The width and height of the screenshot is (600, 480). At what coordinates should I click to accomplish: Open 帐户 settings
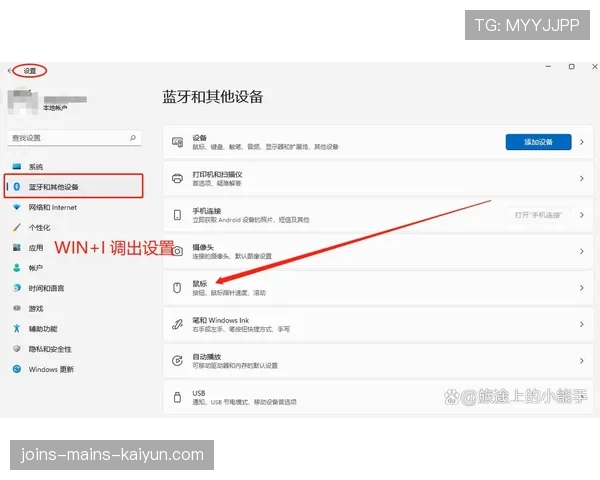tap(36, 268)
